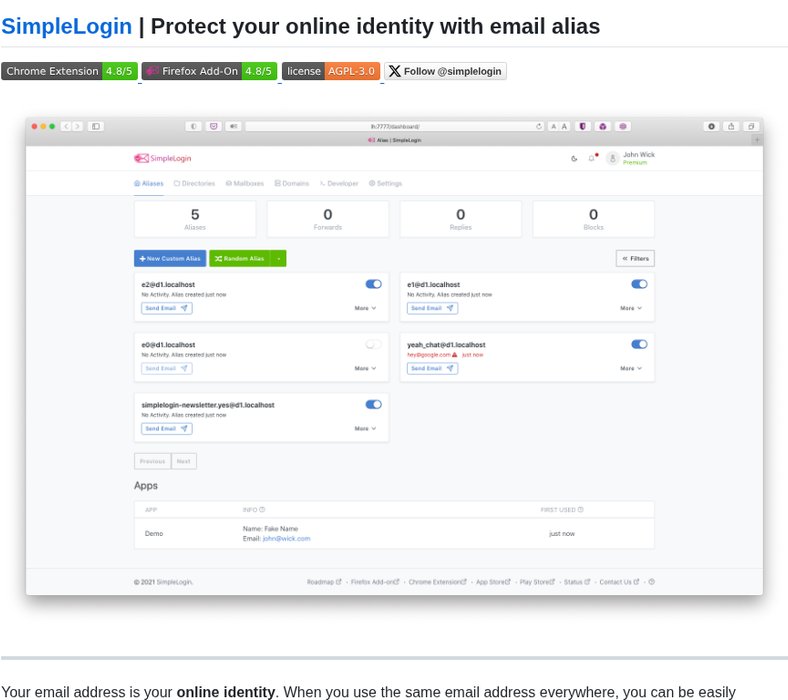Viewport: 788px width, 700px height.
Task: Open the SimpleLogin heading link
Action: coord(66,27)
